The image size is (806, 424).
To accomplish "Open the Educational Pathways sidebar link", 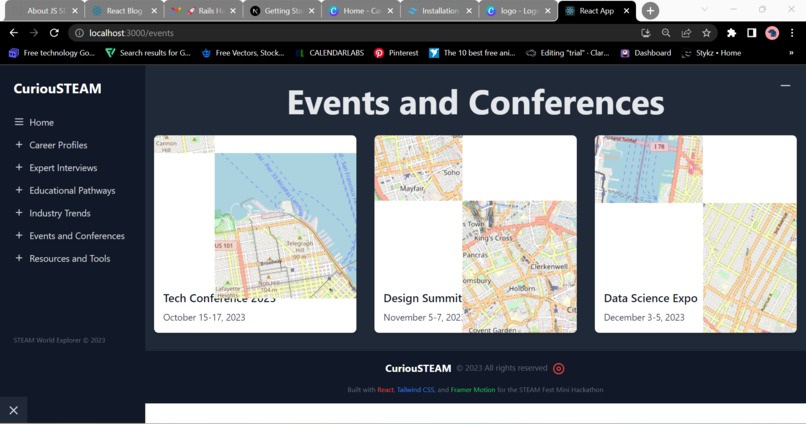I will tap(72, 190).
